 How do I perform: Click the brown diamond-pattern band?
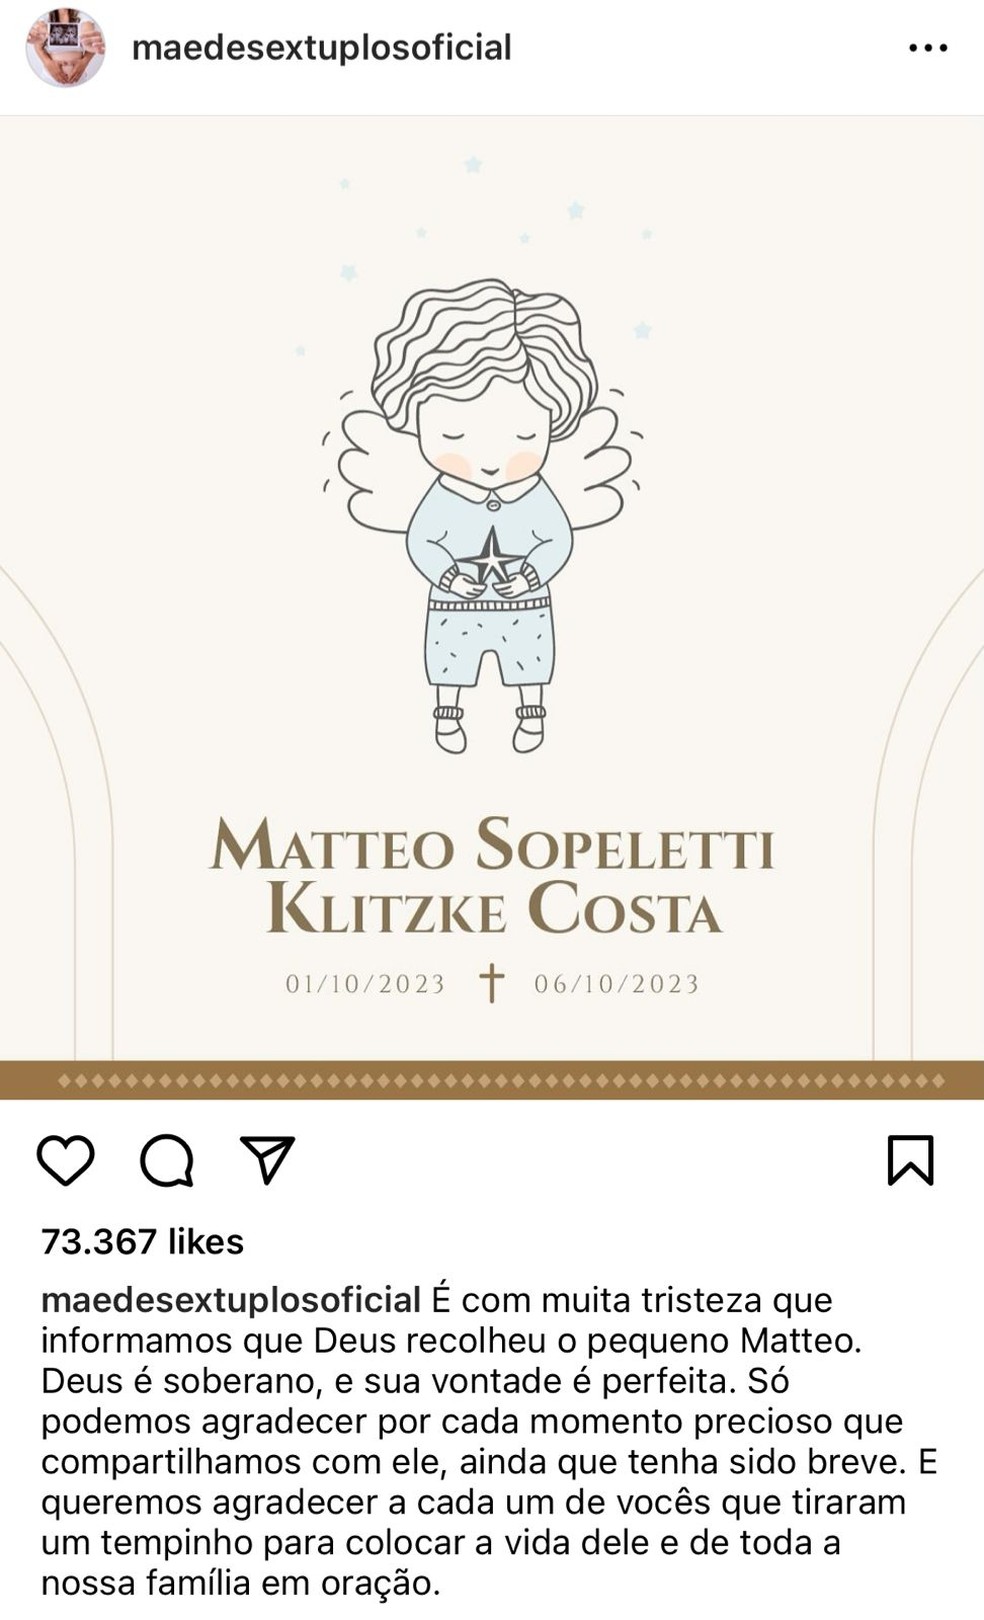click(x=492, y=1080)
